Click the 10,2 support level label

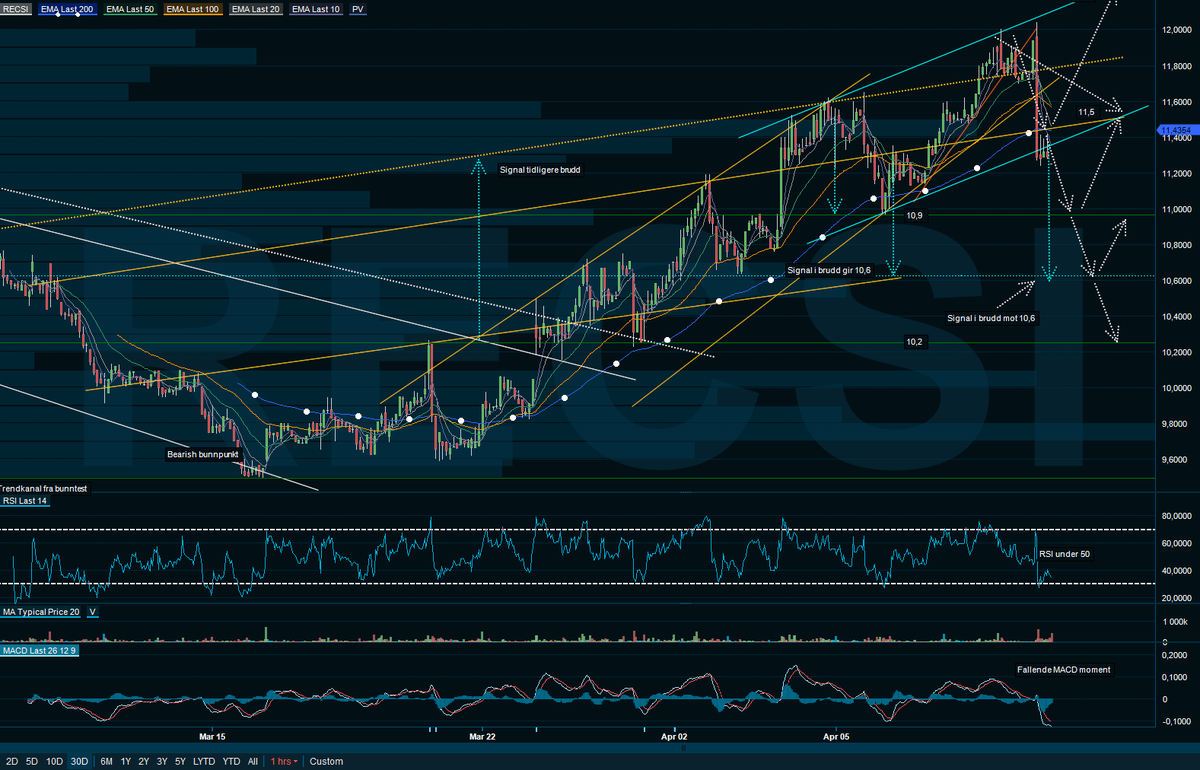coord(914,342)
